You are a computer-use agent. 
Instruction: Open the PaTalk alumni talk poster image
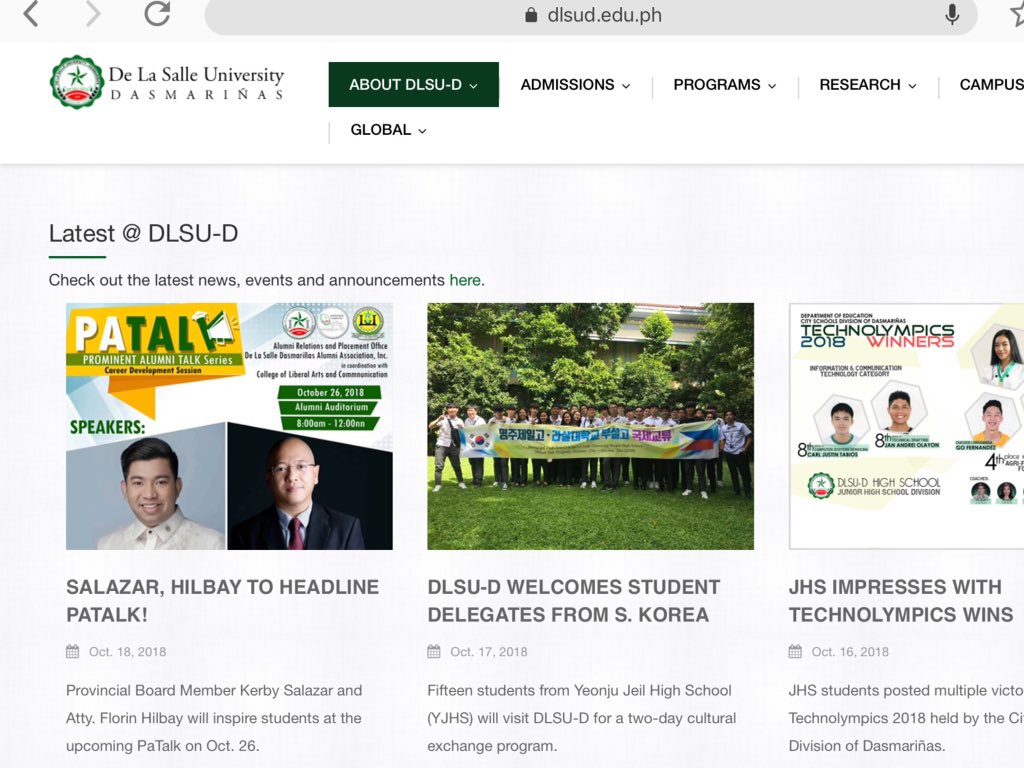coord(229,426)
